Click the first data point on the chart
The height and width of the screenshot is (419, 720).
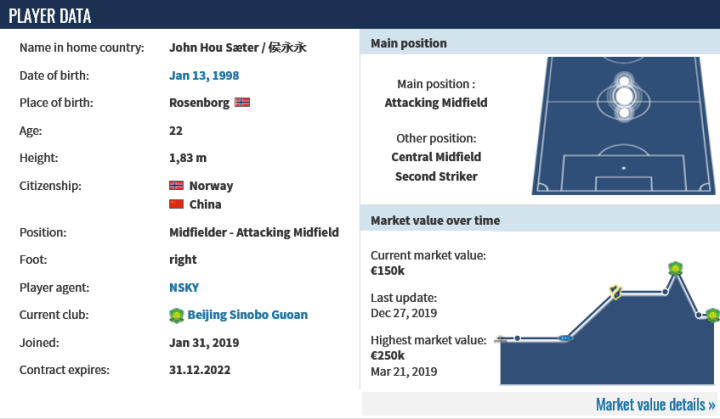pyautogui.click(x=518, y=339)
